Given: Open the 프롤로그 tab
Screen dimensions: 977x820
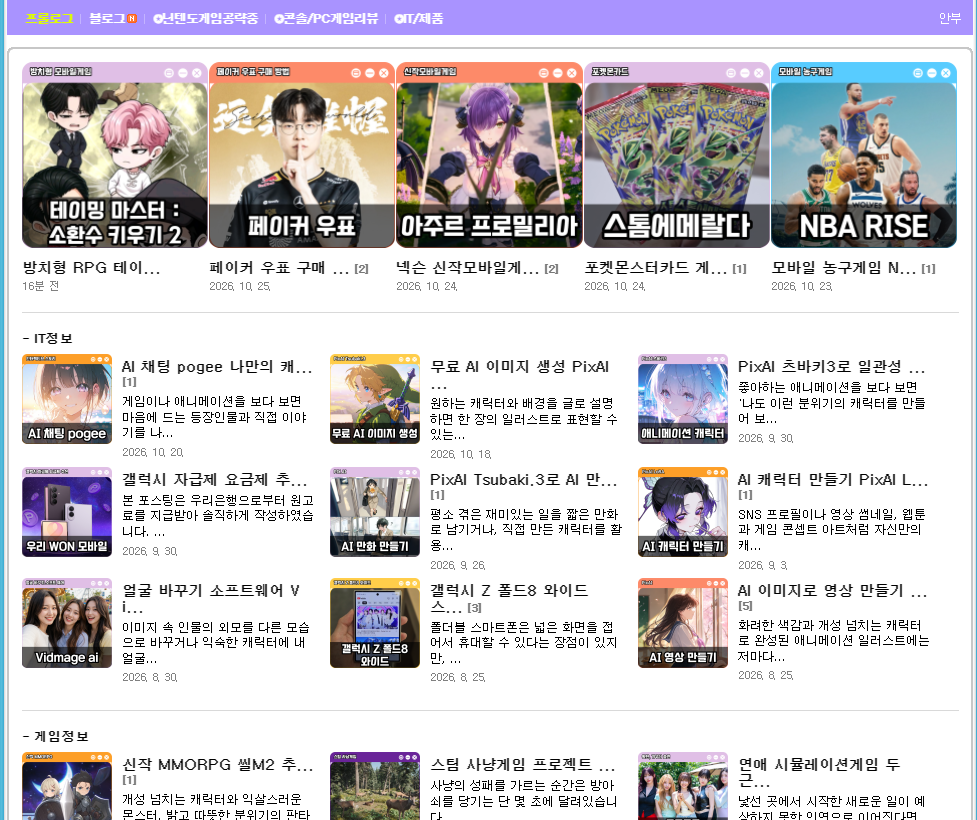Looking at the screenshot, I should click(x=49, y=18).
